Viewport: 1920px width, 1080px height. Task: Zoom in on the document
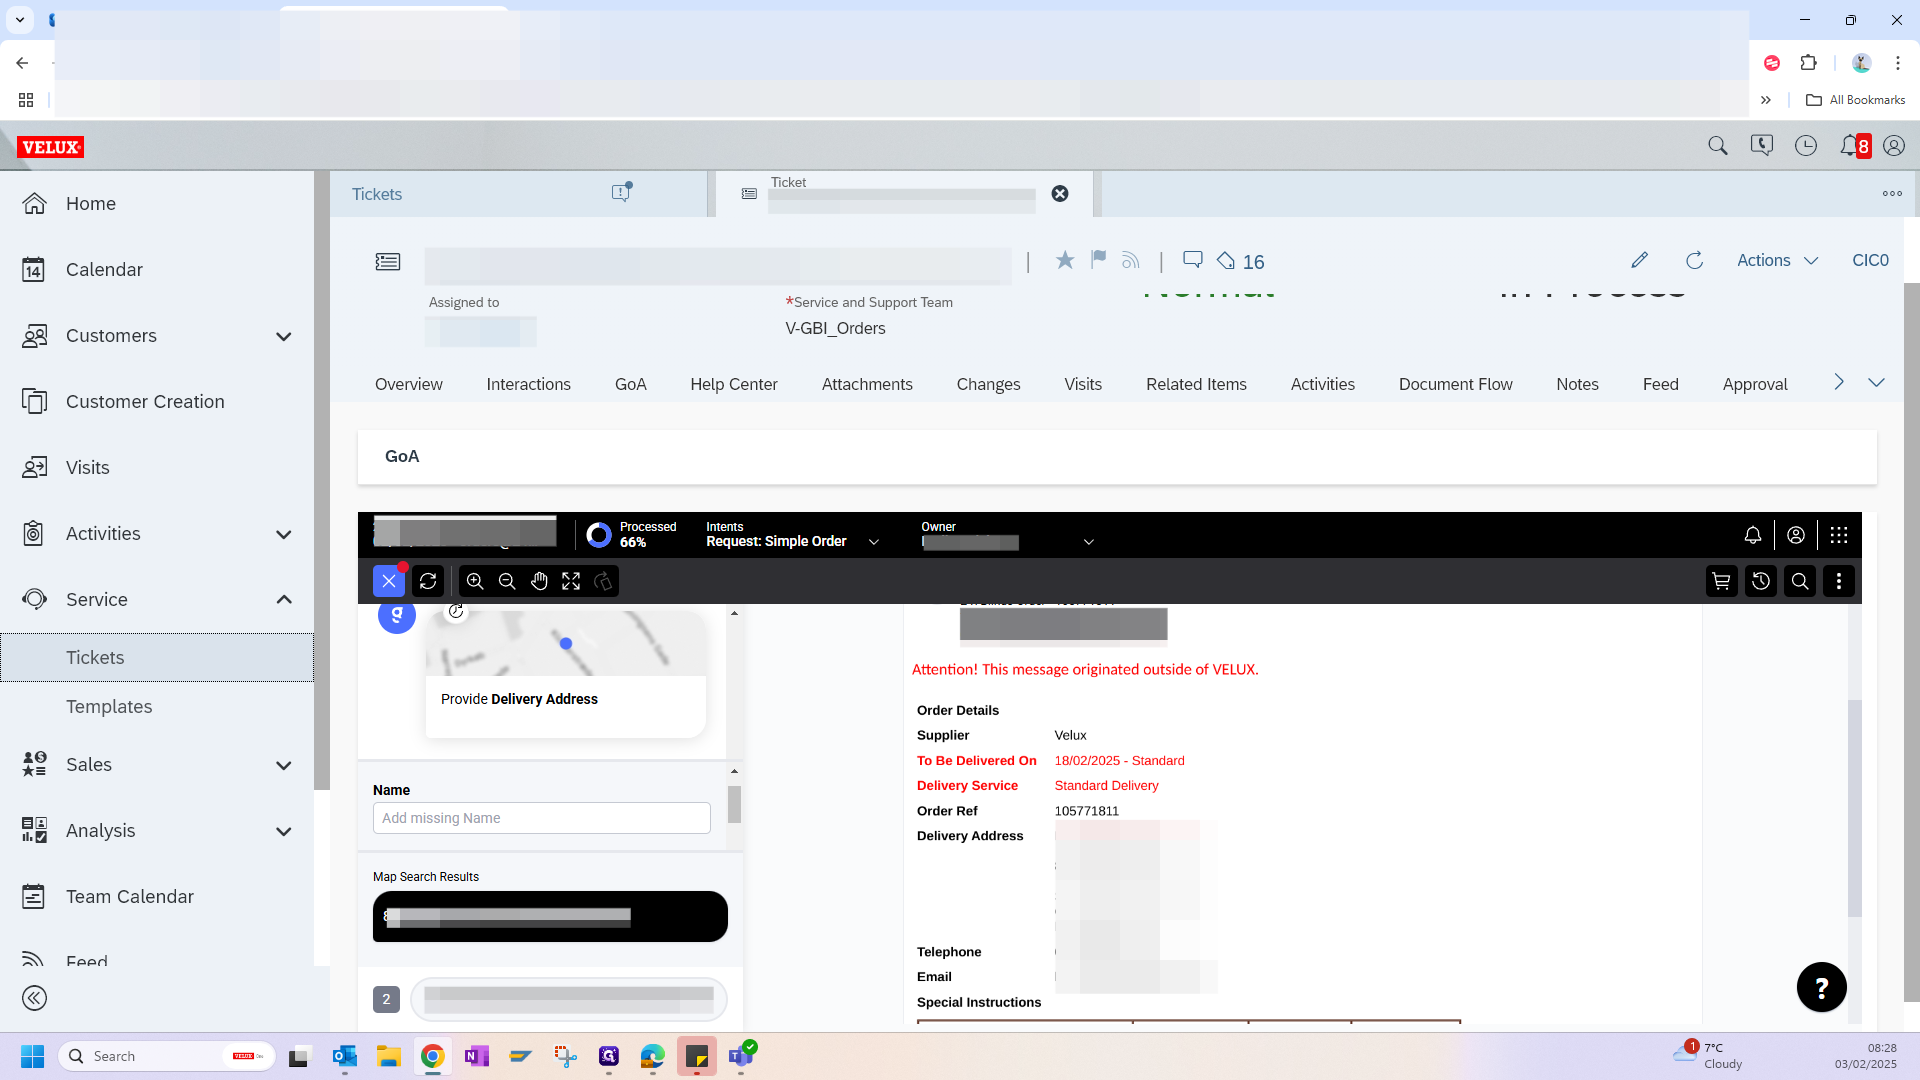(475, 581)
